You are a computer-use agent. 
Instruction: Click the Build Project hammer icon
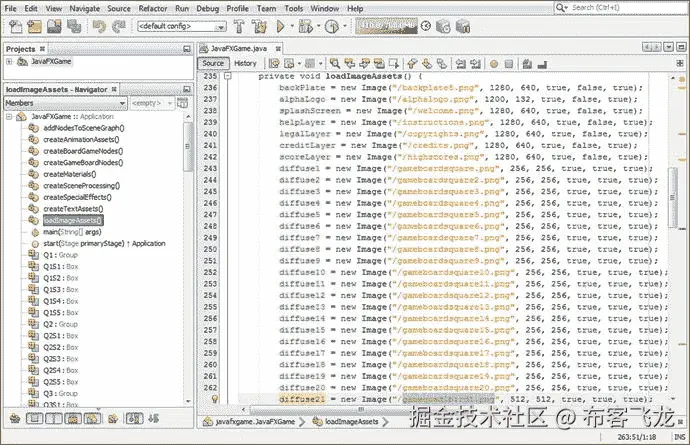pos(239,27)
